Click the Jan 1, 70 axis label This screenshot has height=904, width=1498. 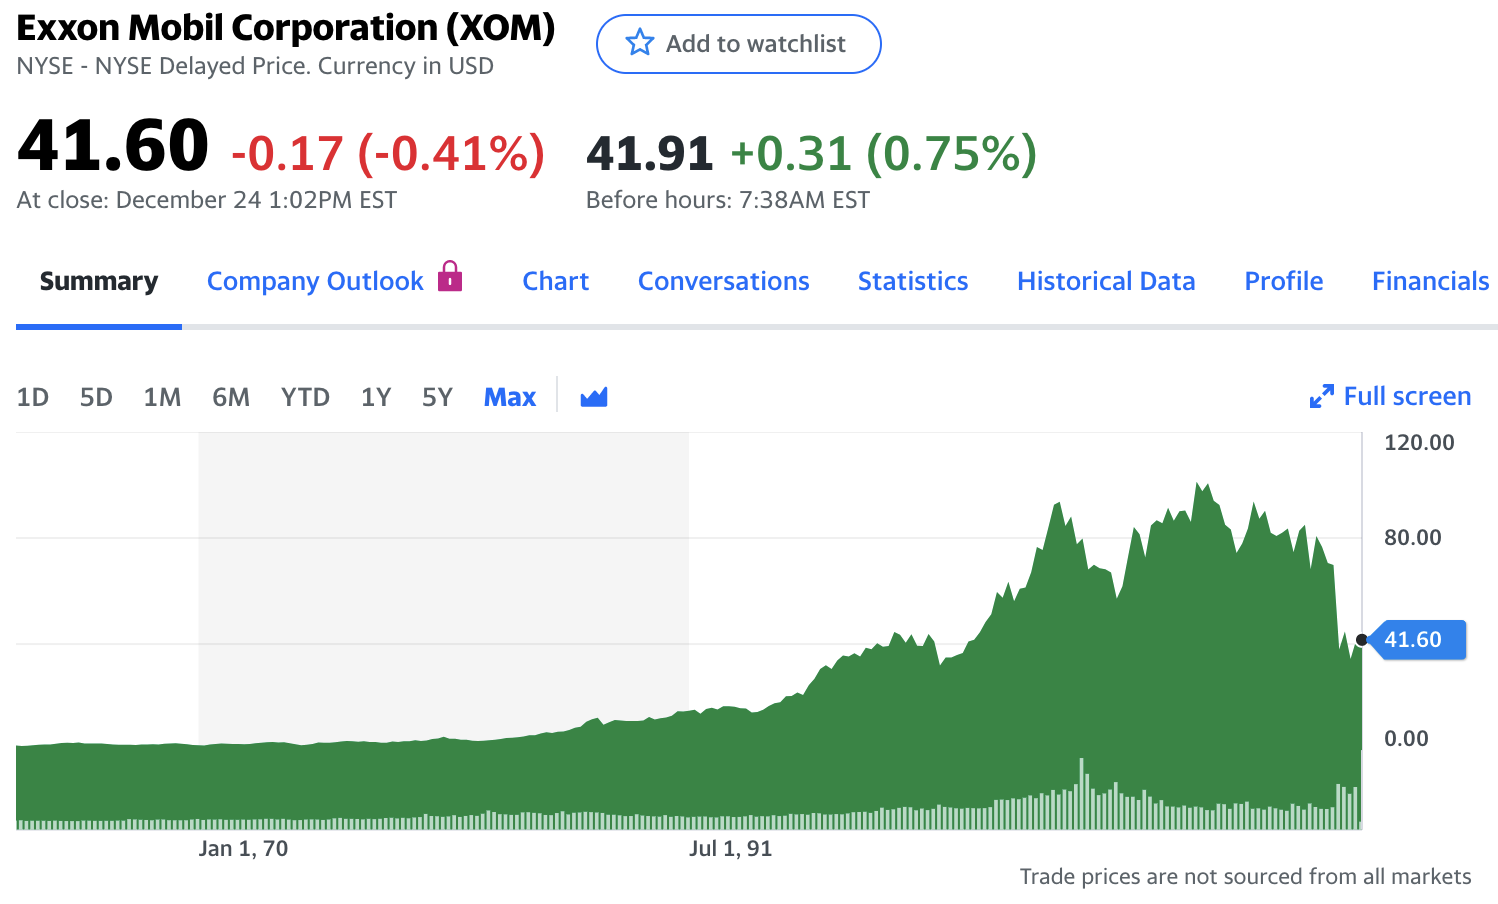pos(243,849)
